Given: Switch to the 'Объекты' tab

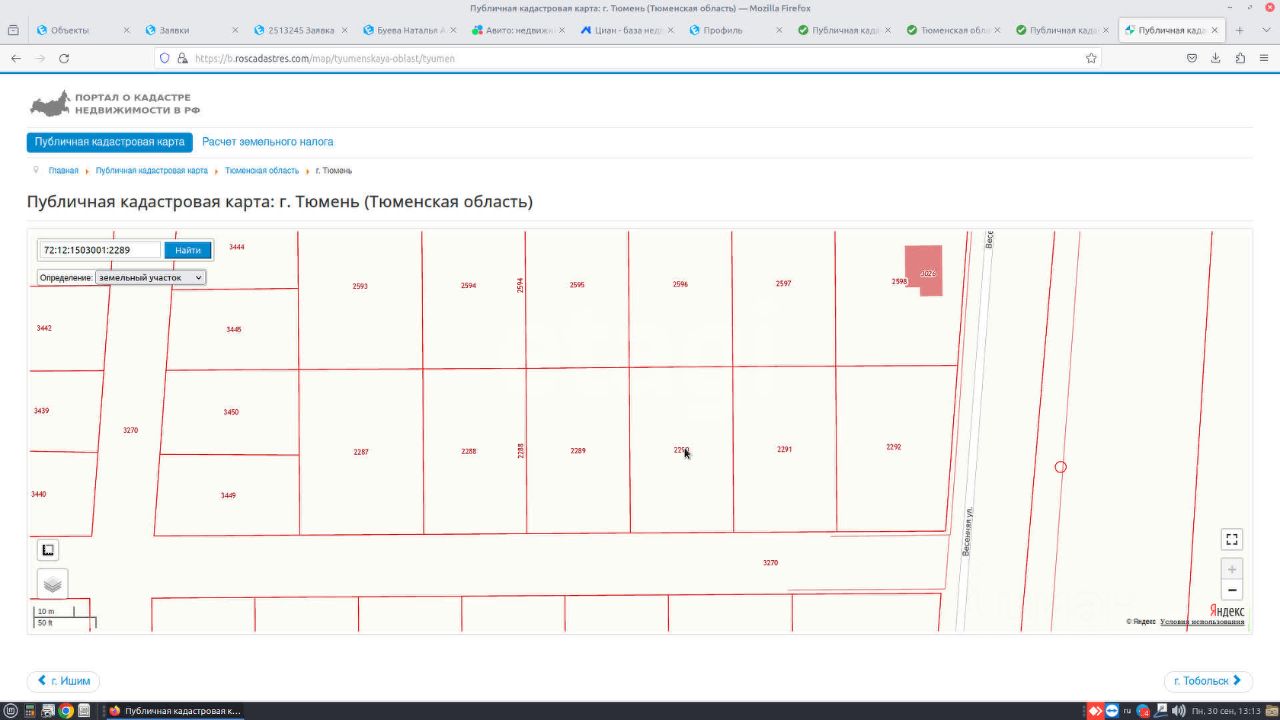Looking at the screenshot, I should [84, 30].
